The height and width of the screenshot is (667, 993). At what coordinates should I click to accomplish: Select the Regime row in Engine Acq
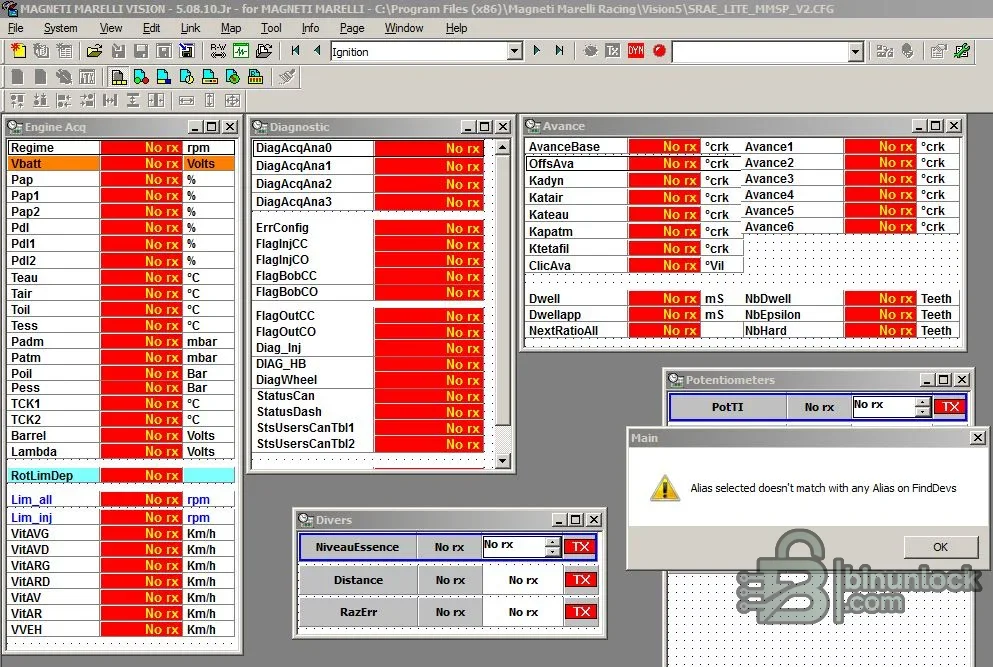point(122,148)
